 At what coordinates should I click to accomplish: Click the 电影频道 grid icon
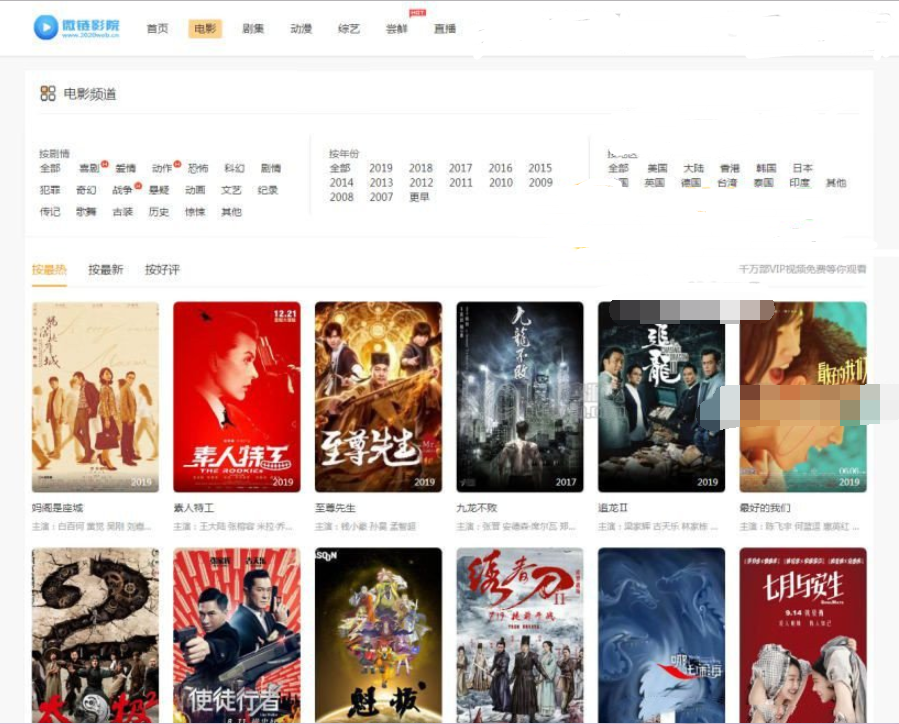[x=47, y=93]
